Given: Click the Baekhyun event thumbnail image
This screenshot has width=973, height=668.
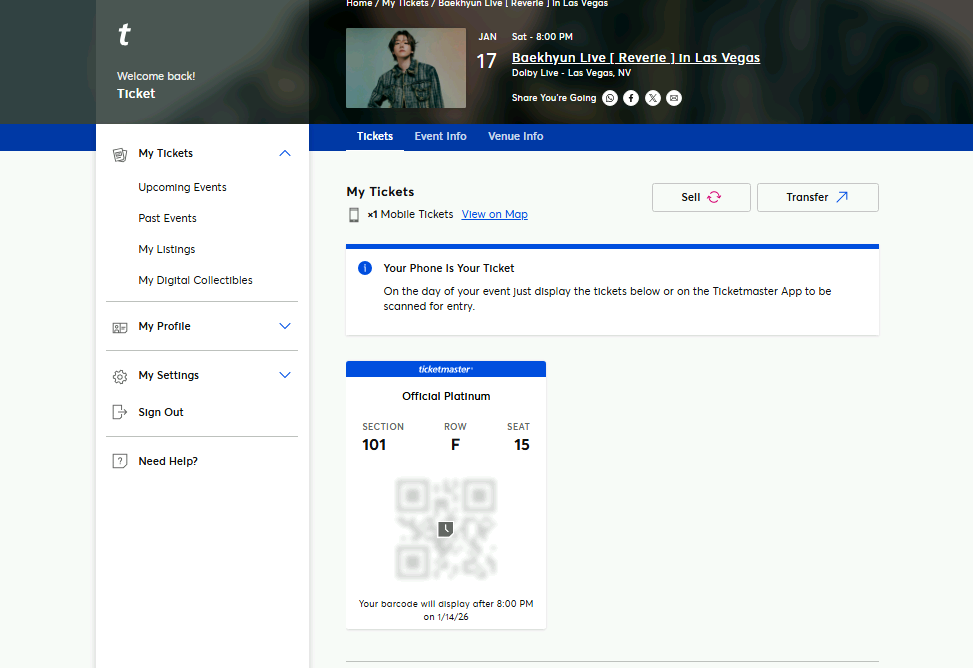Looking at the screenshot, I should (x=406, y=68).
